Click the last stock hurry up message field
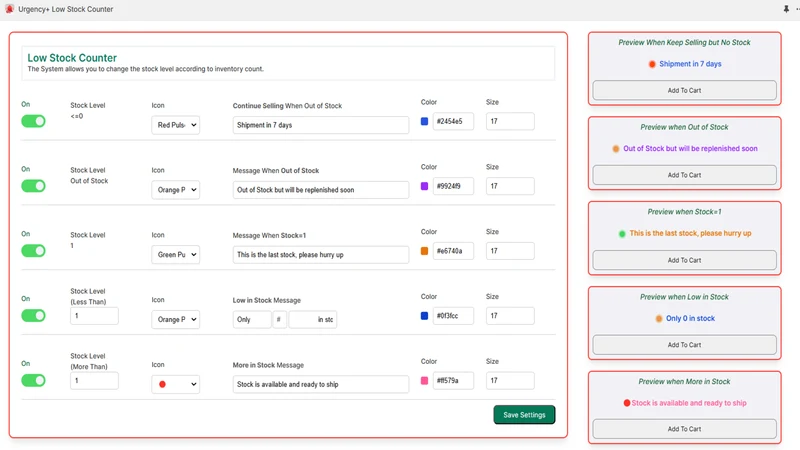Screen dimensions: 800x450 pos(320,255)
